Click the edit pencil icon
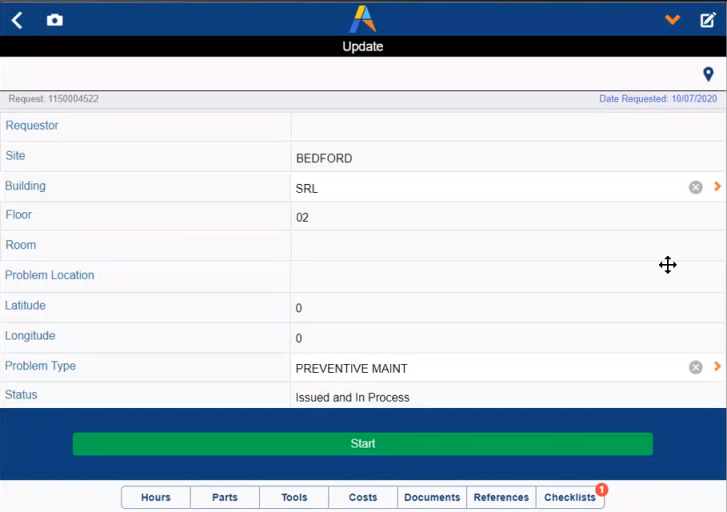 point(708,20)
